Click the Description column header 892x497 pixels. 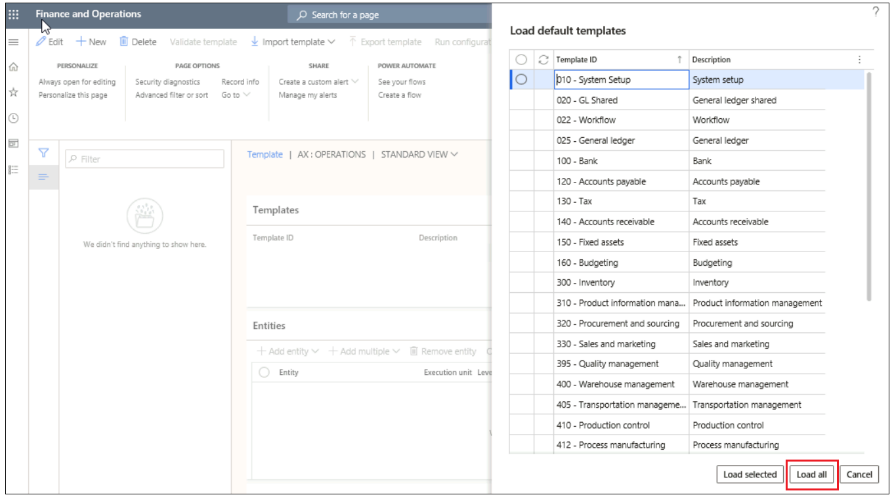tap(711, 59)
